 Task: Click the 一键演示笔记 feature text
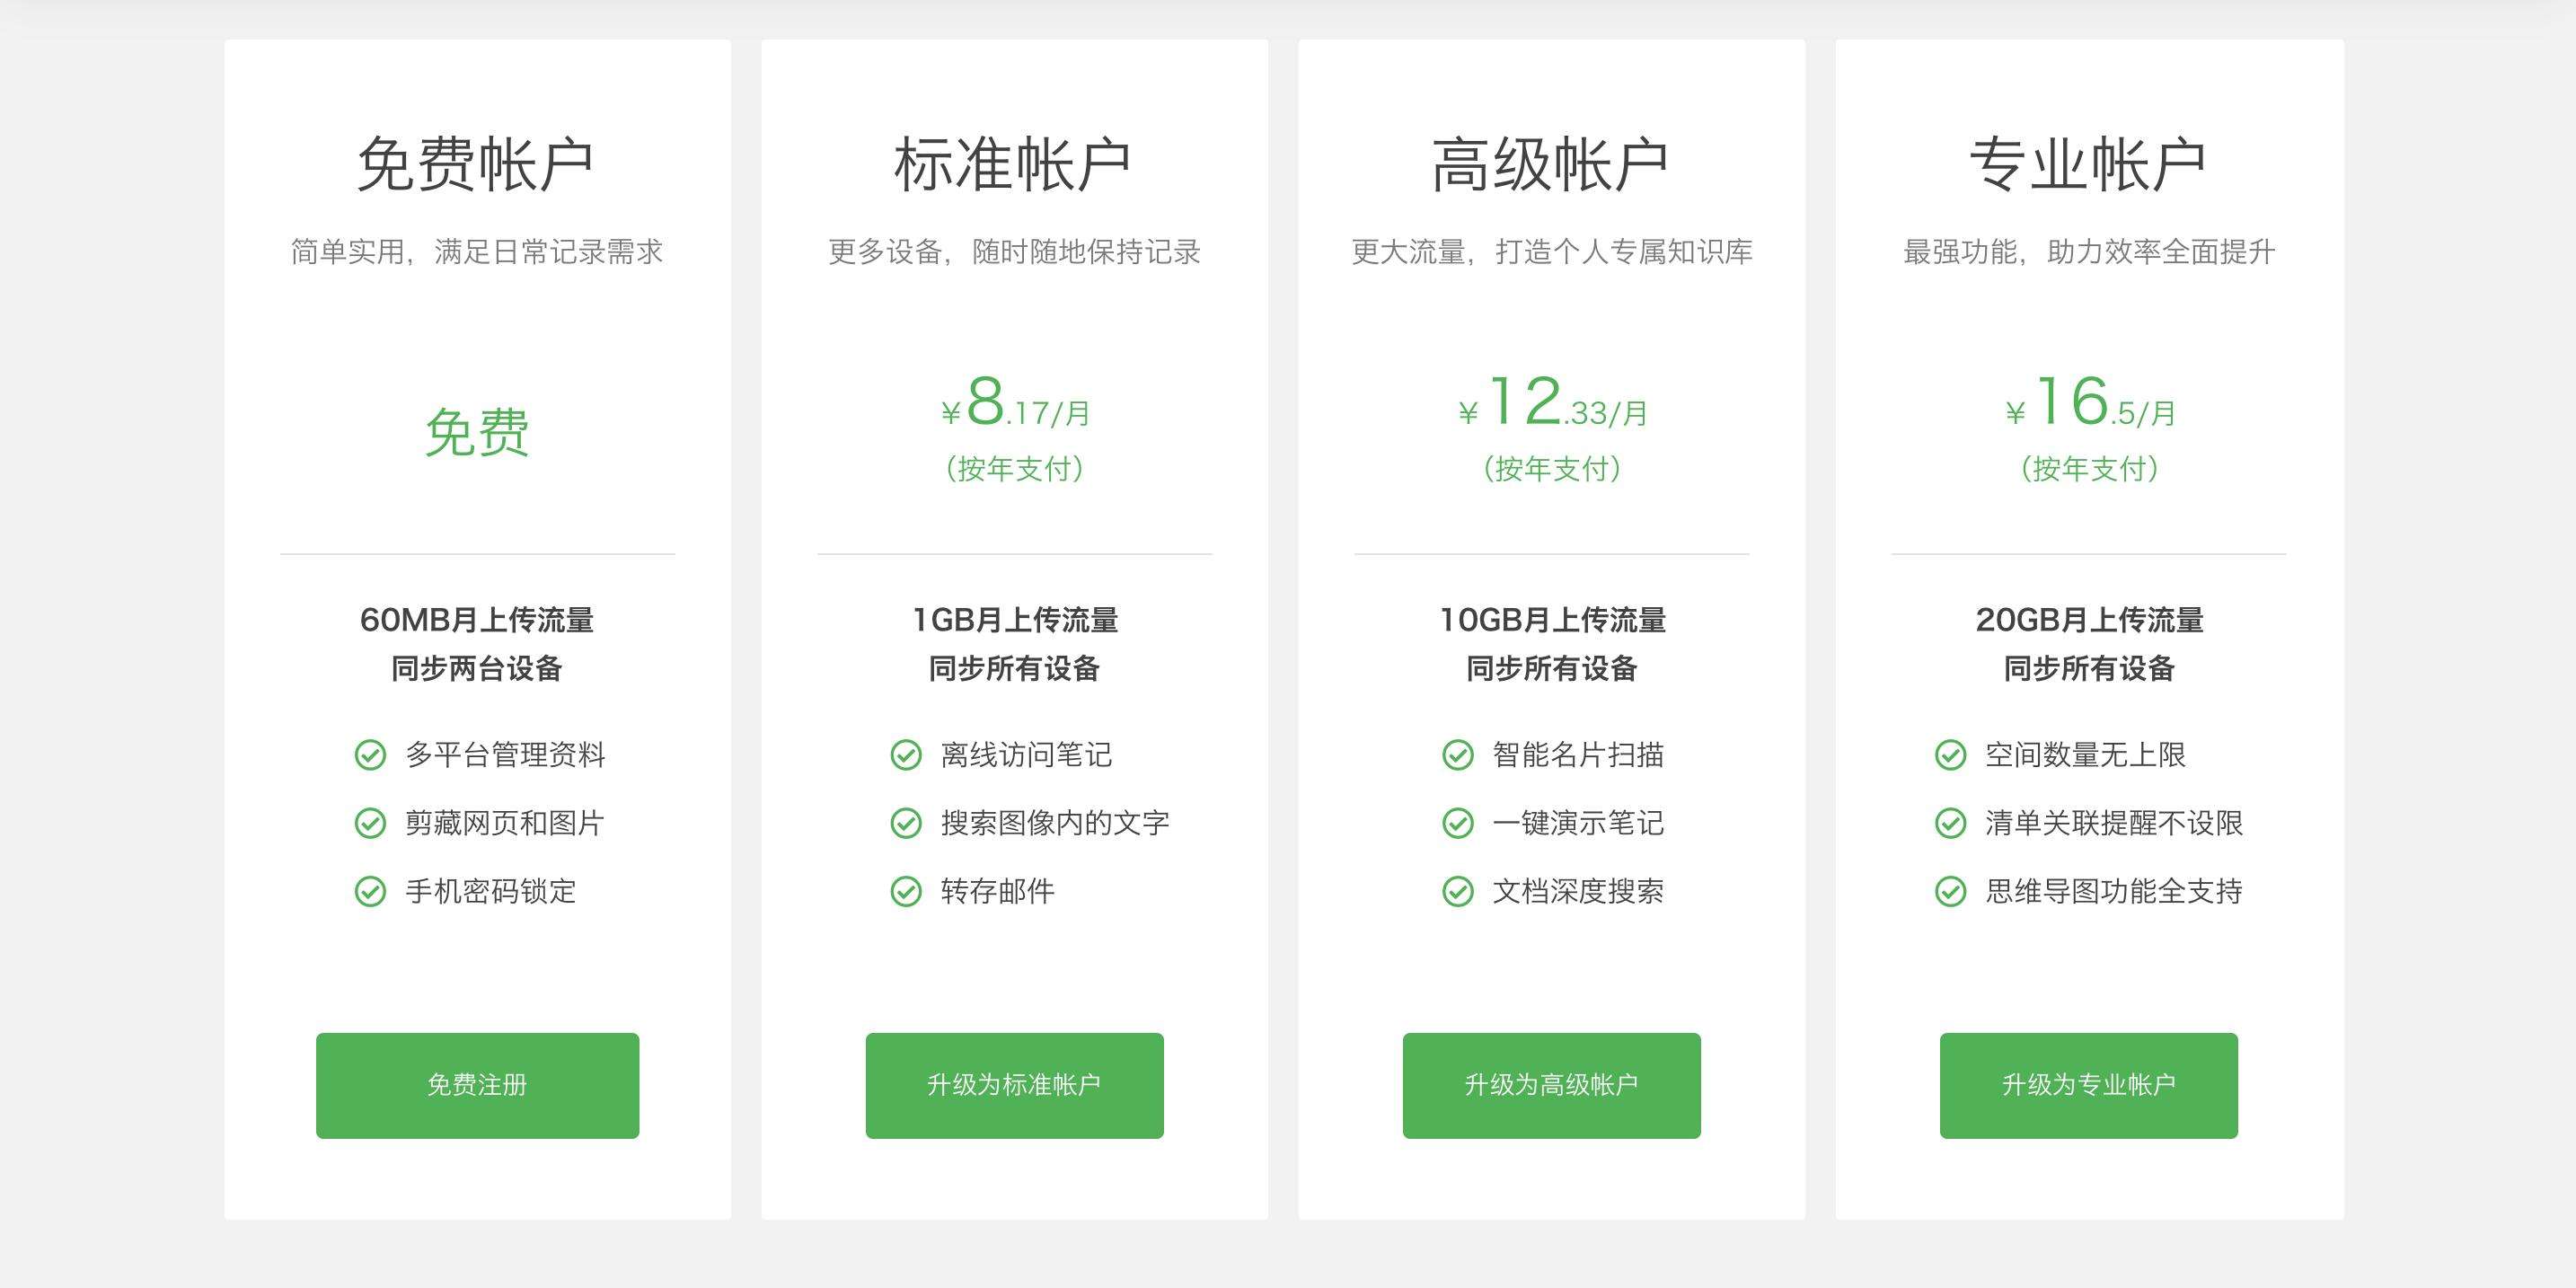tap(1578, 823)
